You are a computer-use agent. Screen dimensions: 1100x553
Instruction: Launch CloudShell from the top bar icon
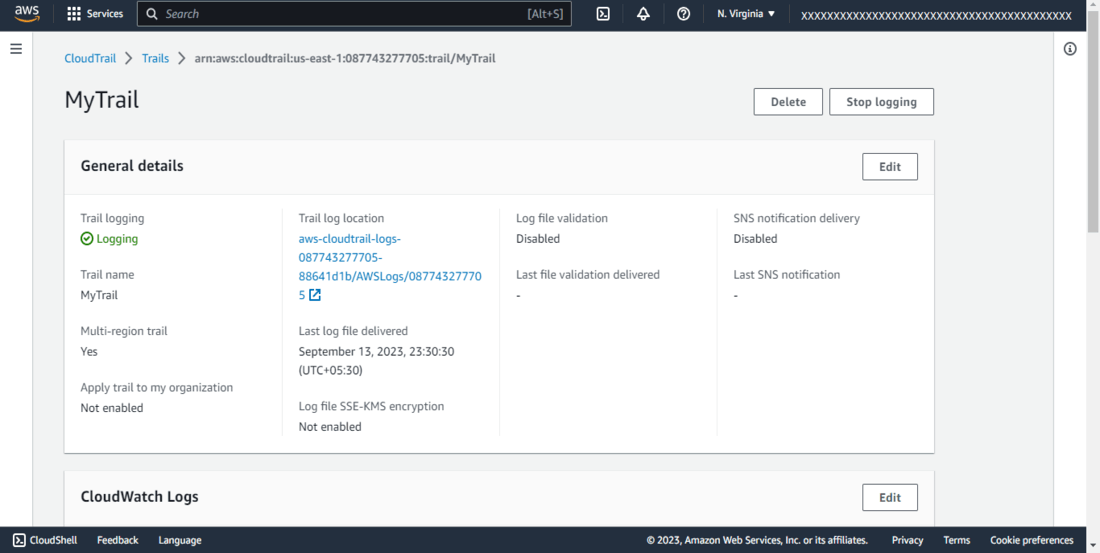pos(603,14)
